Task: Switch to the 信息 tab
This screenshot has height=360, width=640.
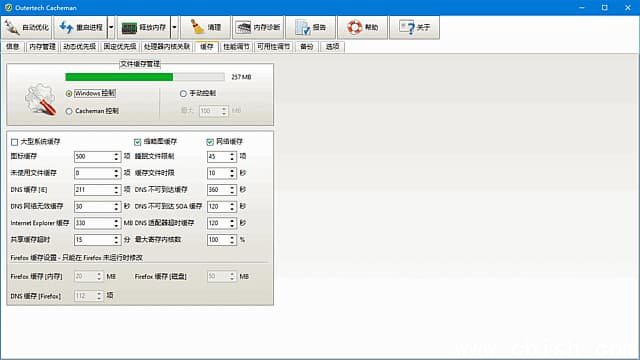Action: pyautogui.click(x=13, y=47)
